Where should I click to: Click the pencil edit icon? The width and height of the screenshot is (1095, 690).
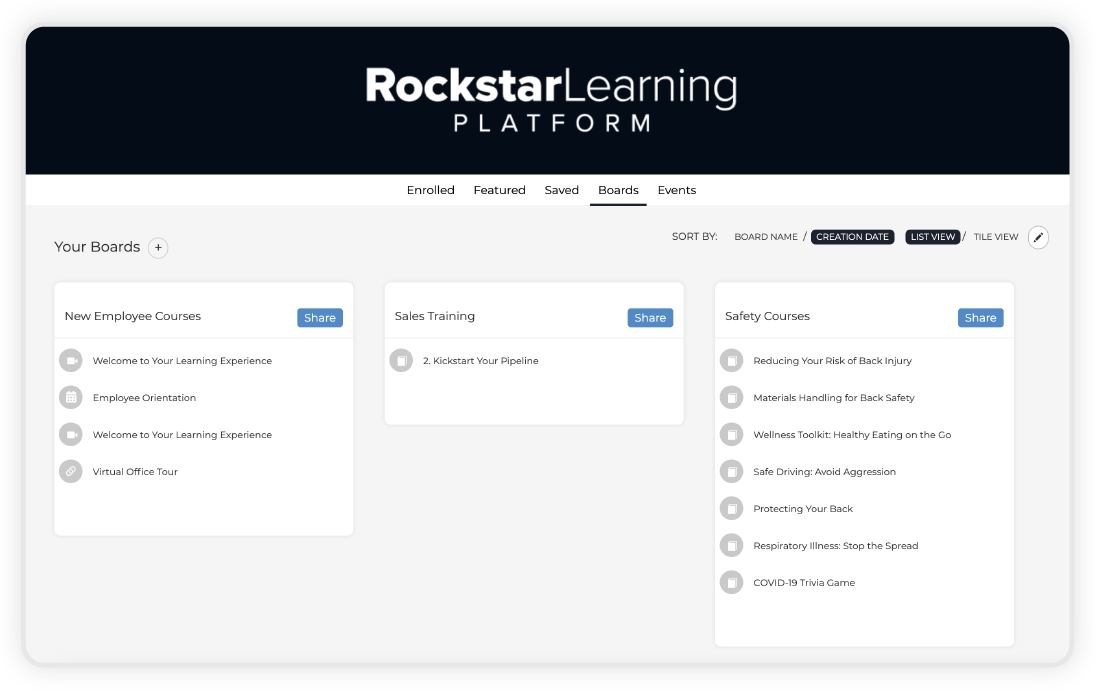1038,237
